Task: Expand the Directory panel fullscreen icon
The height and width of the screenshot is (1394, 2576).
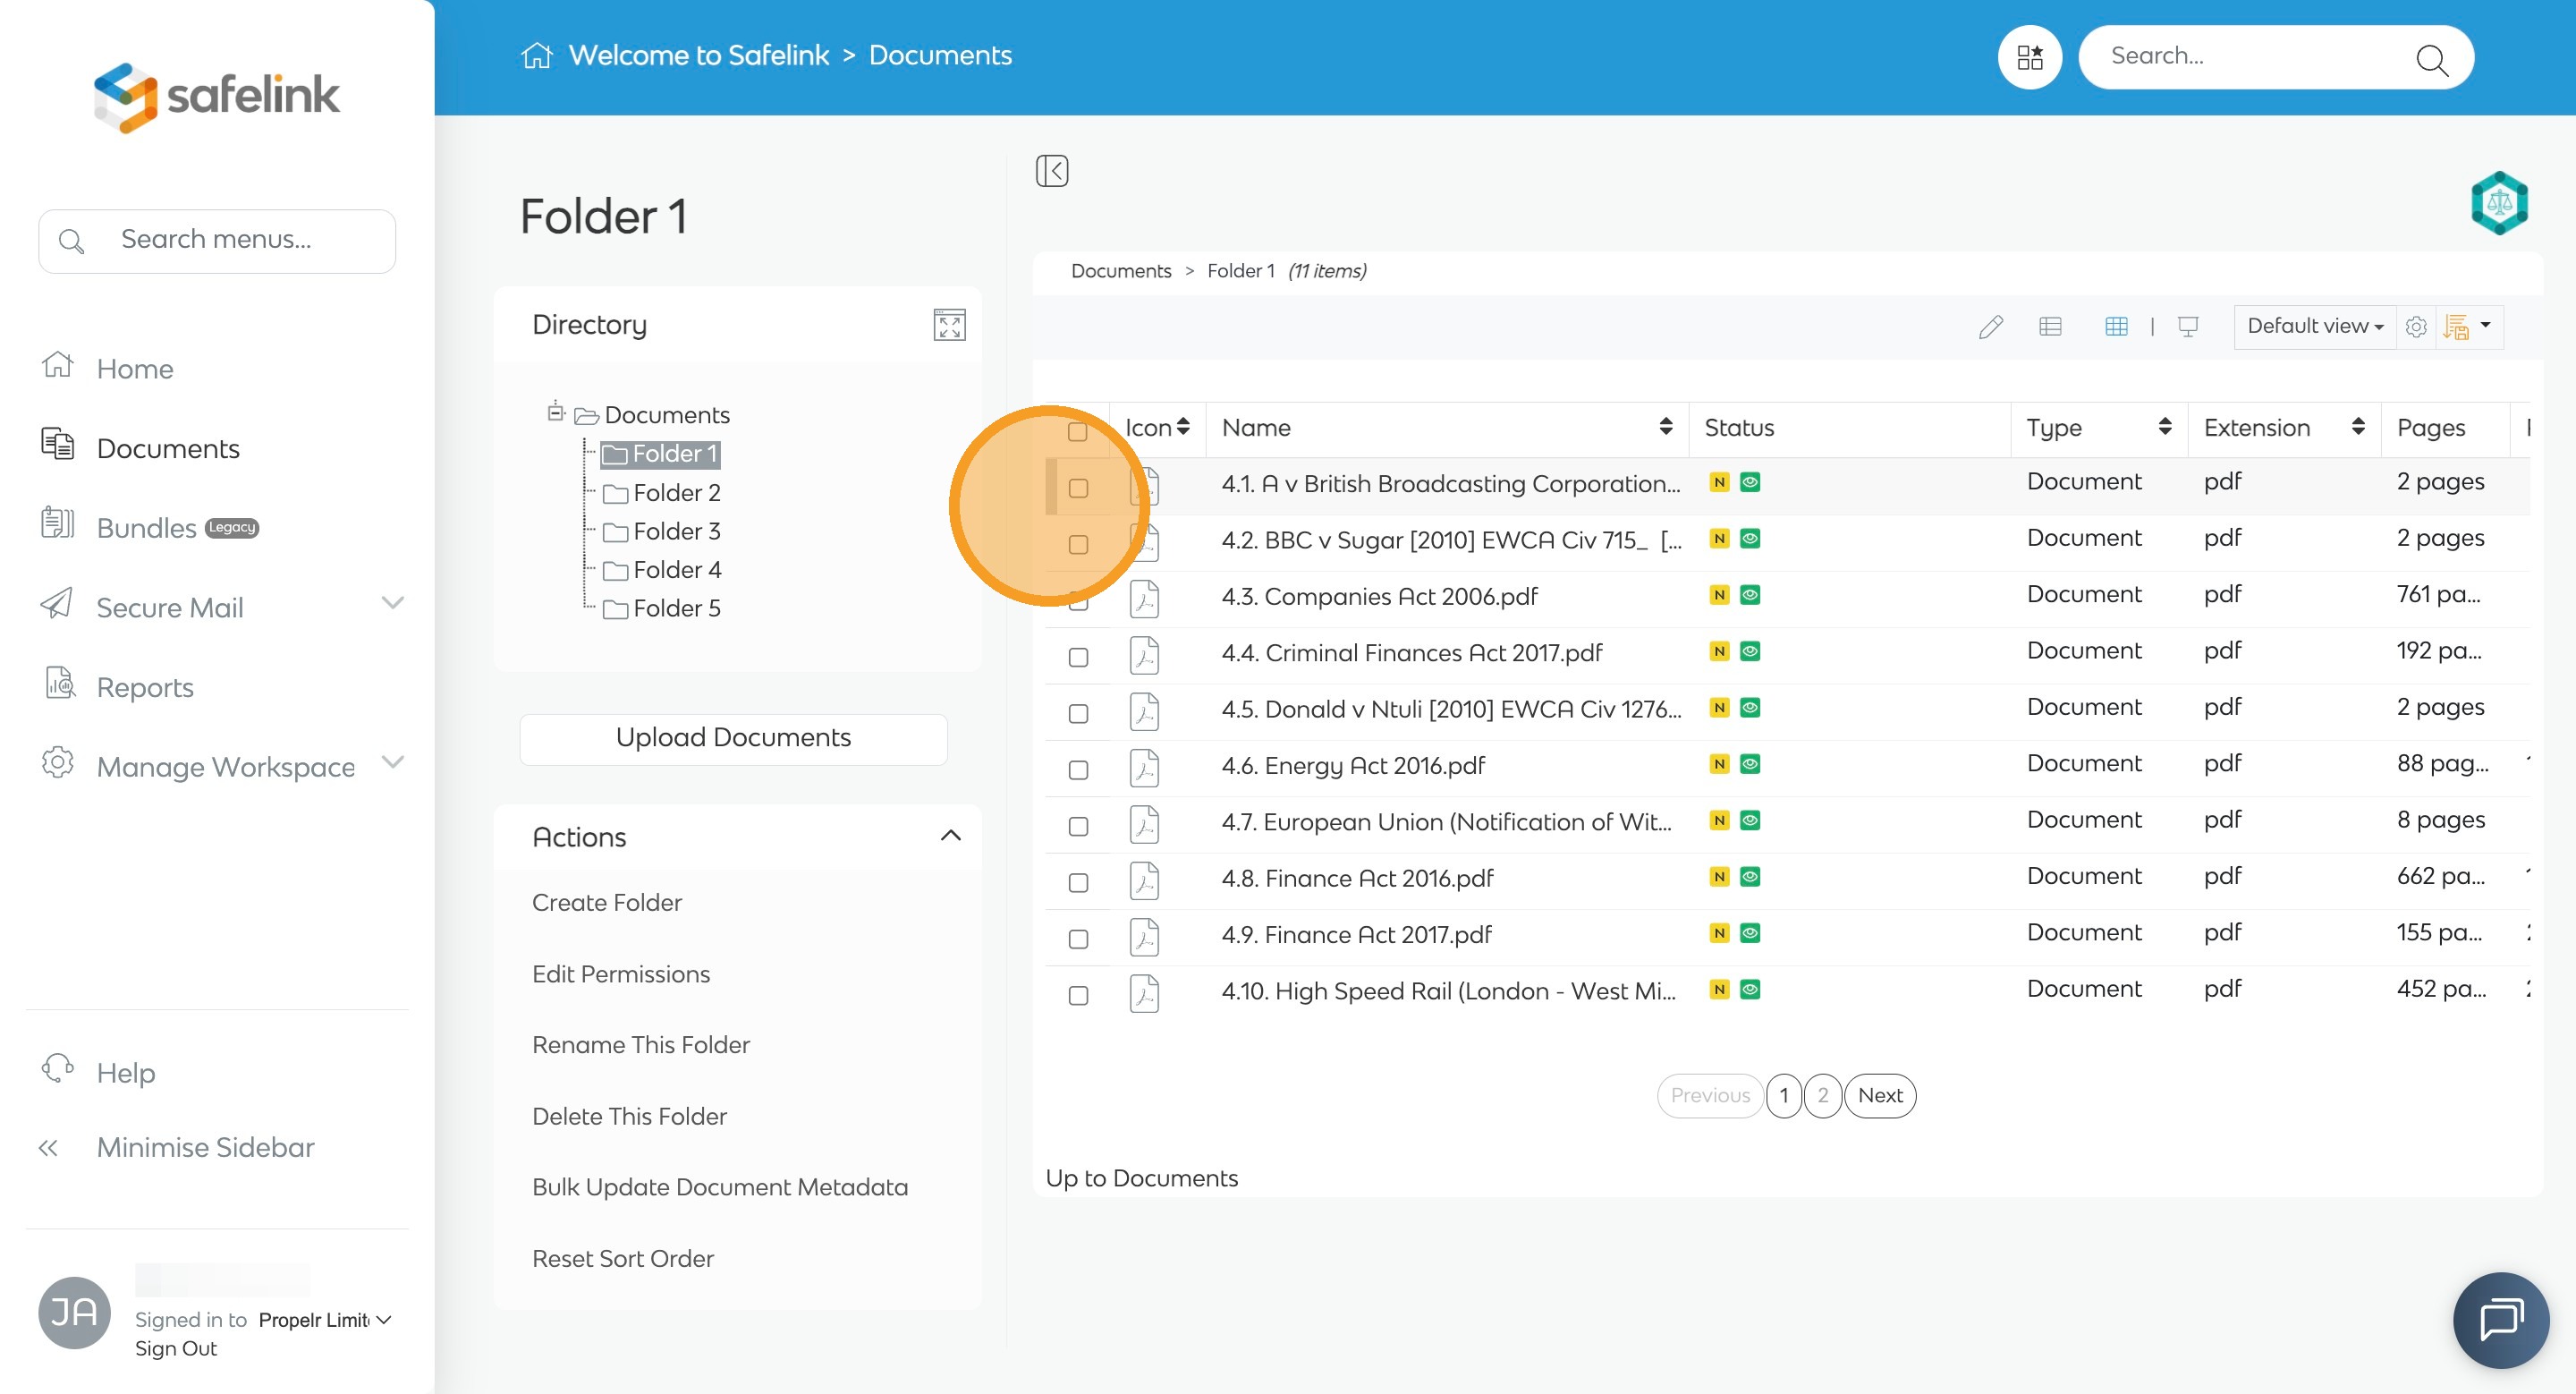Action: click(949, 325)
